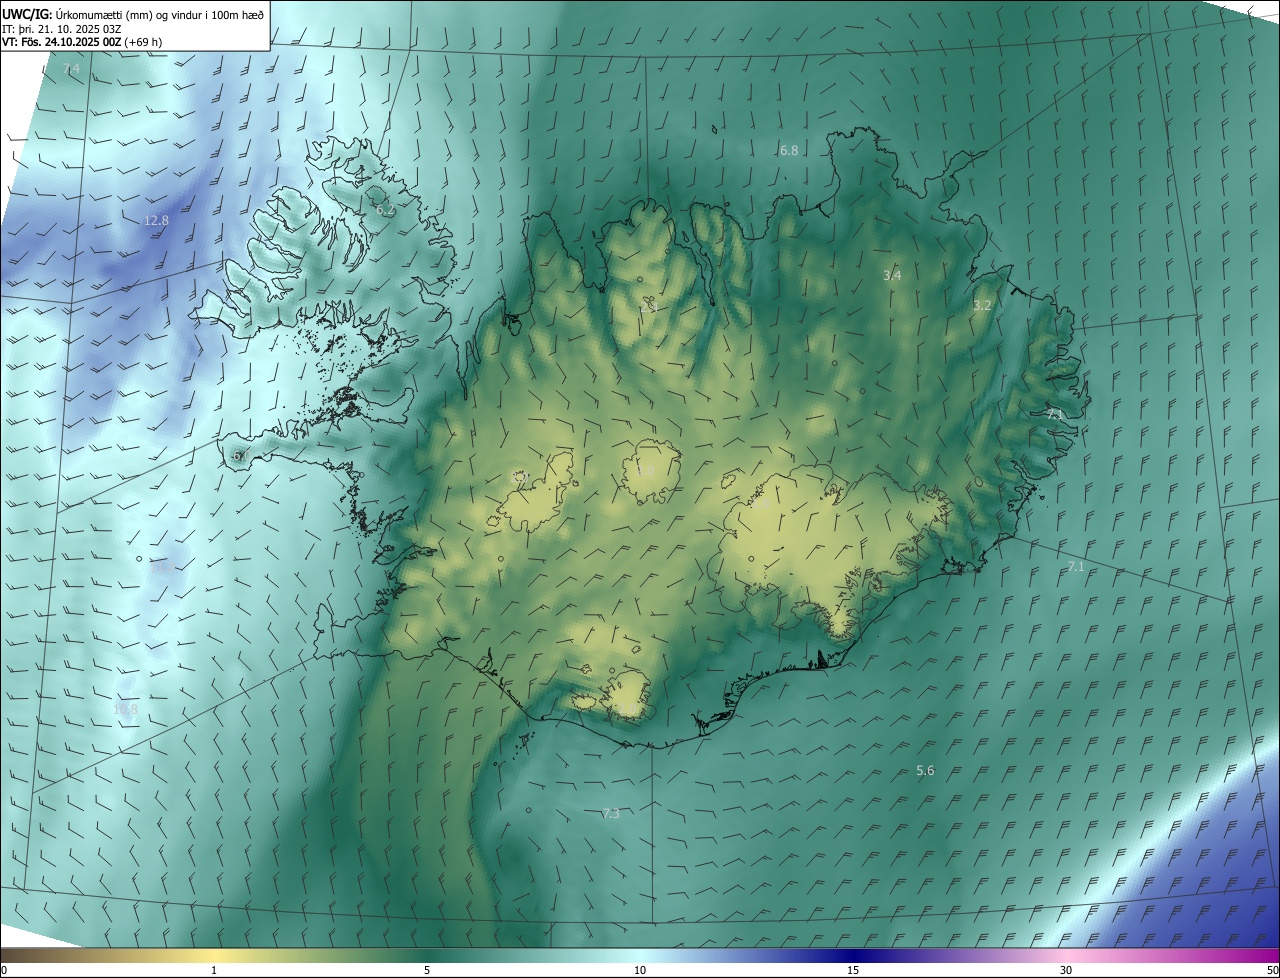Click the "UWC/IG: Úrkomumætti (mm) og vindur" title line
Image resolution: width=1280 pixels, height=978 pixels.
pyautogui.click(x=132, y=14)
